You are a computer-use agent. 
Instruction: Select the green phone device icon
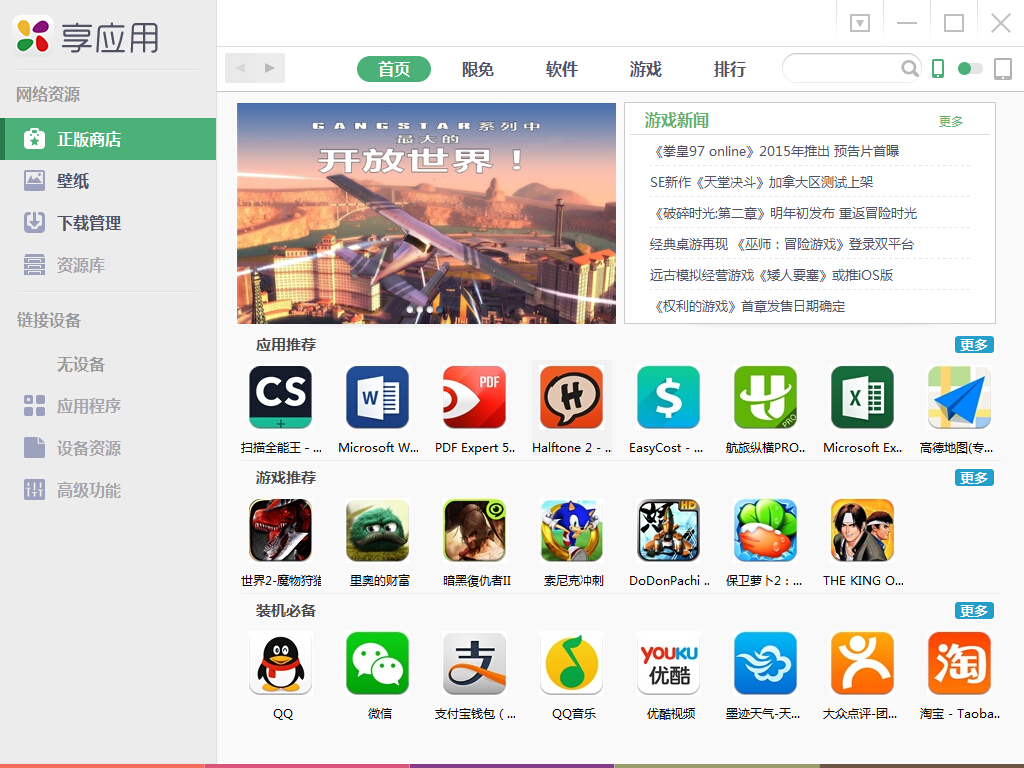(x=938, y=69)
